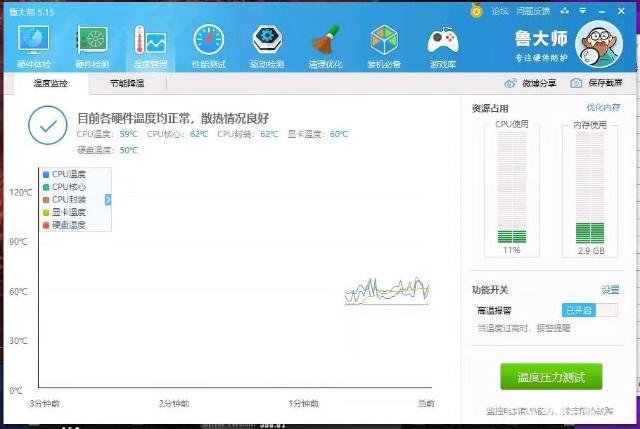Click the 清理优化 broom icon

coord(325,44)
